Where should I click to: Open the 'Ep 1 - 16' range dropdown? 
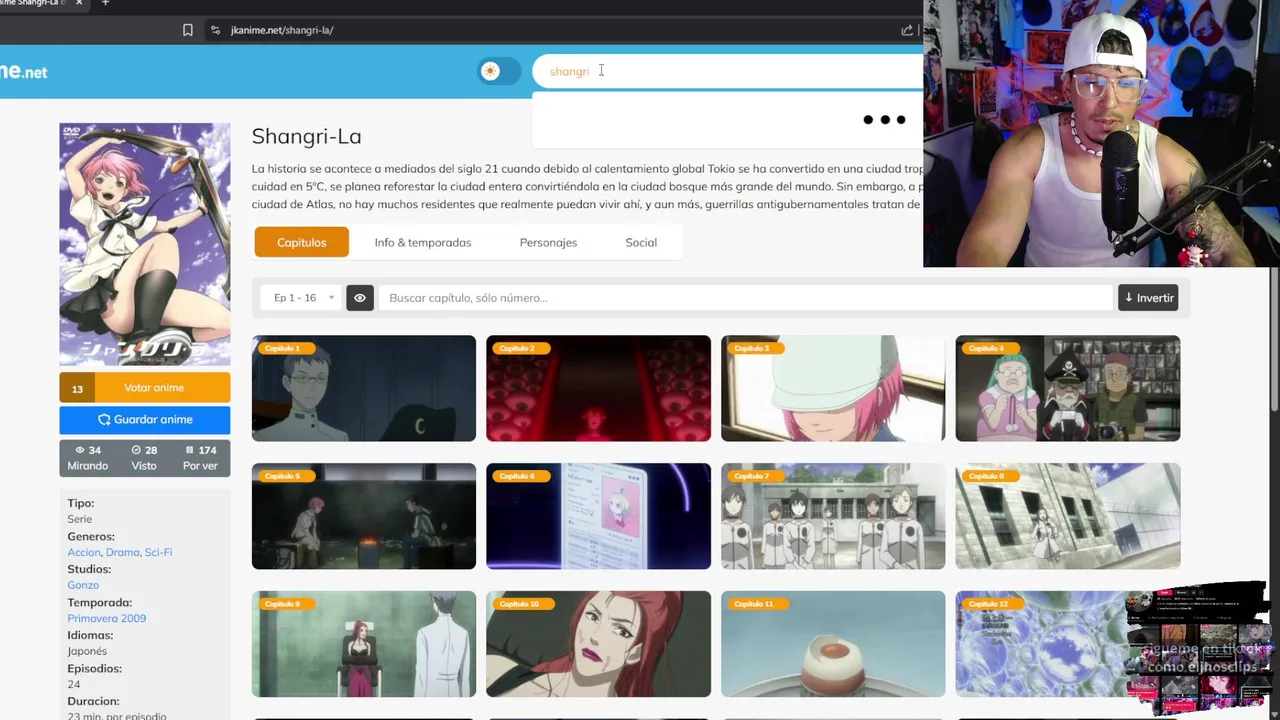pos(303,298)
